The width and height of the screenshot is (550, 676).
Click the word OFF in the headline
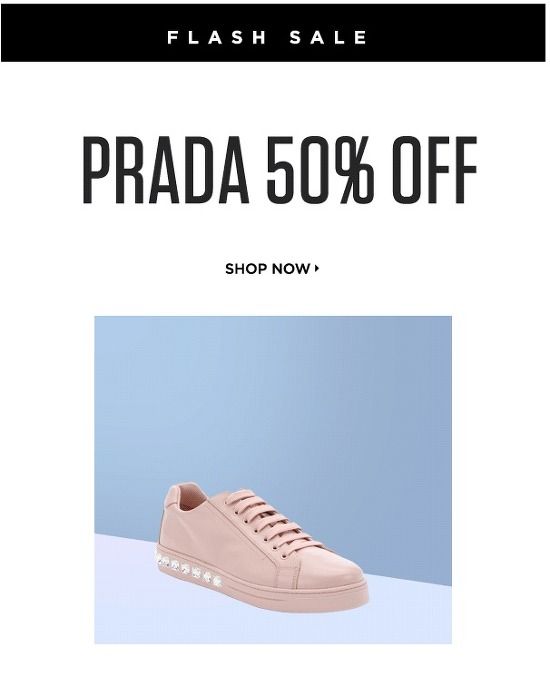pyautogui.click(x=434, y=169)
